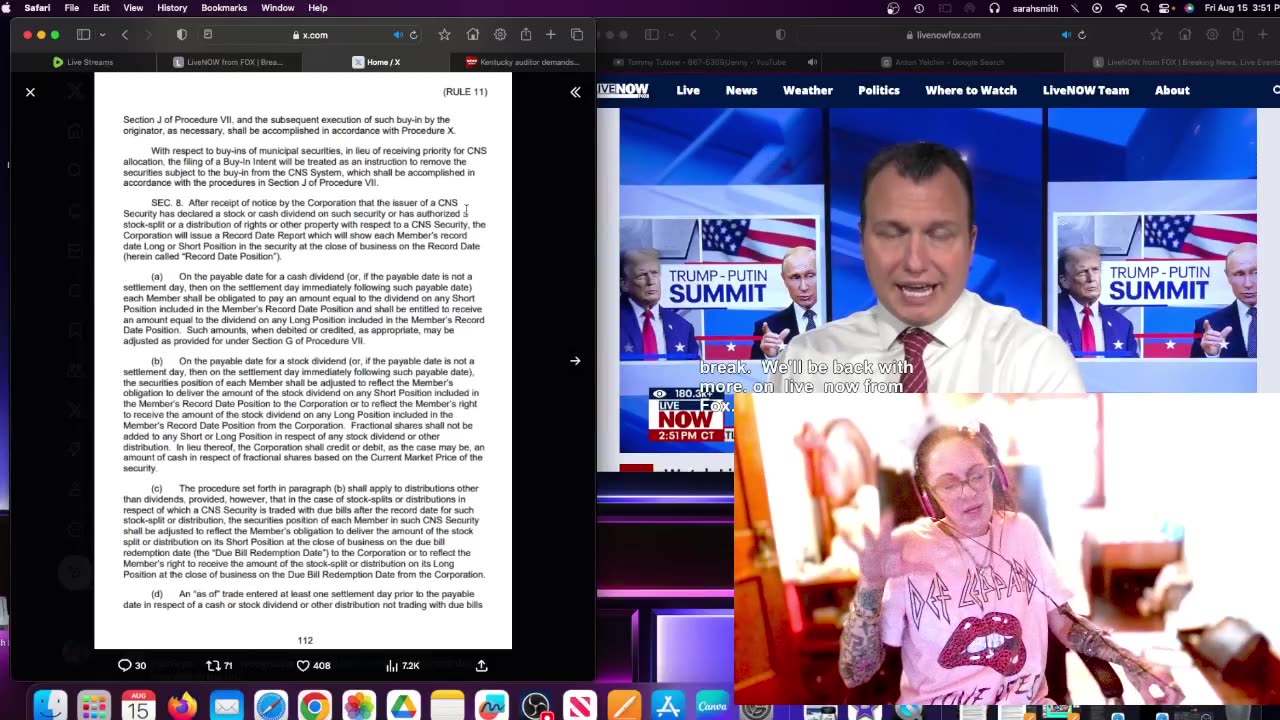
Task: Switch to the Live Streams tab
Action: tap(83, 62)
